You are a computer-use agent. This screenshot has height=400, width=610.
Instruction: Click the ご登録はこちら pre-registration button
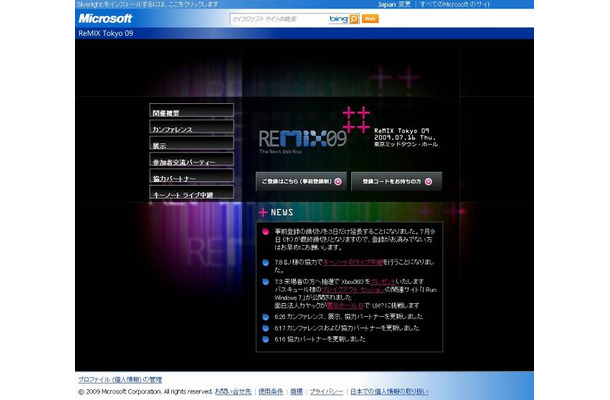pyautogui.click(x=301, y=181)
